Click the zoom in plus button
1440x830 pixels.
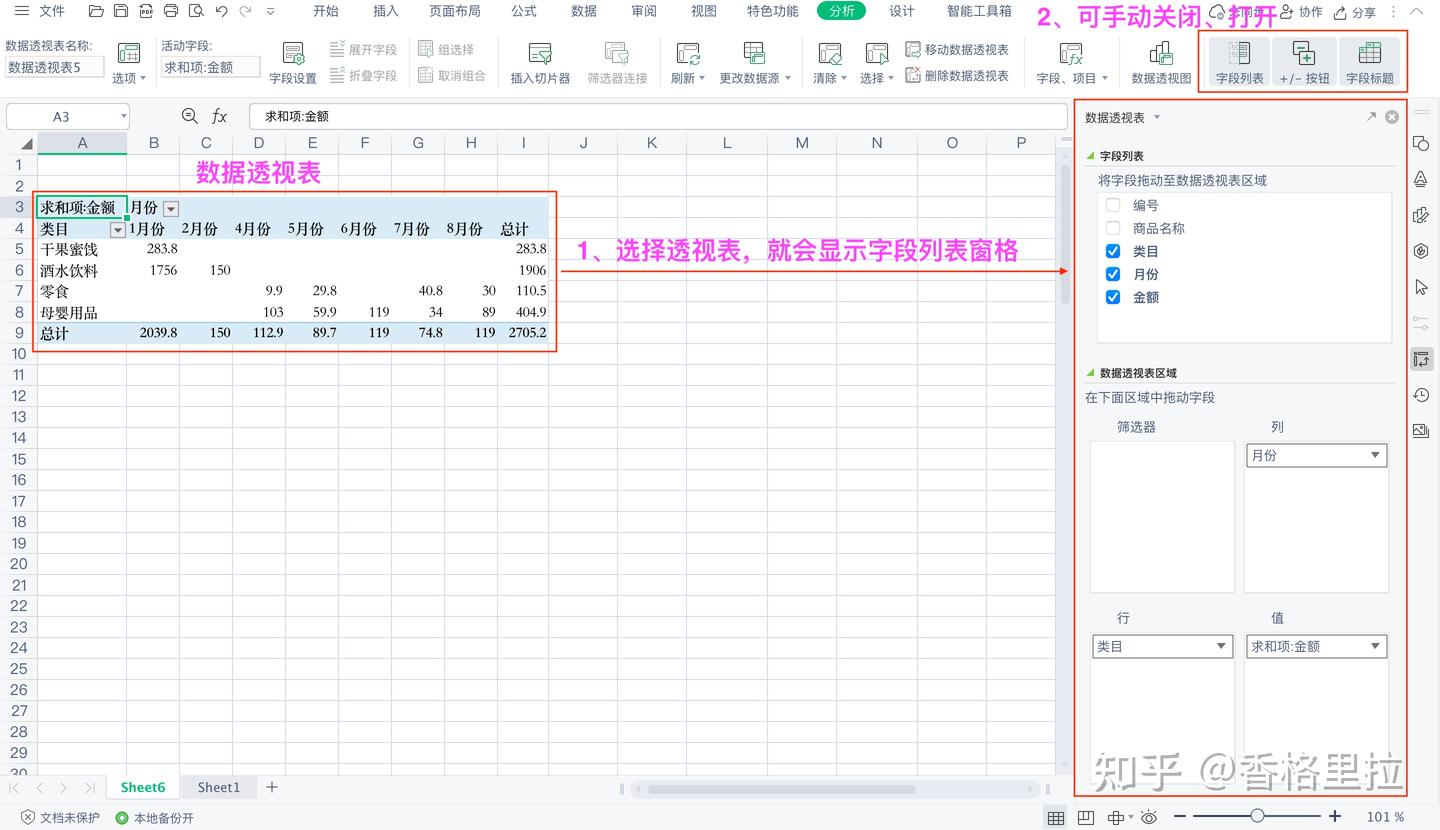click(x=1335, y=817)
